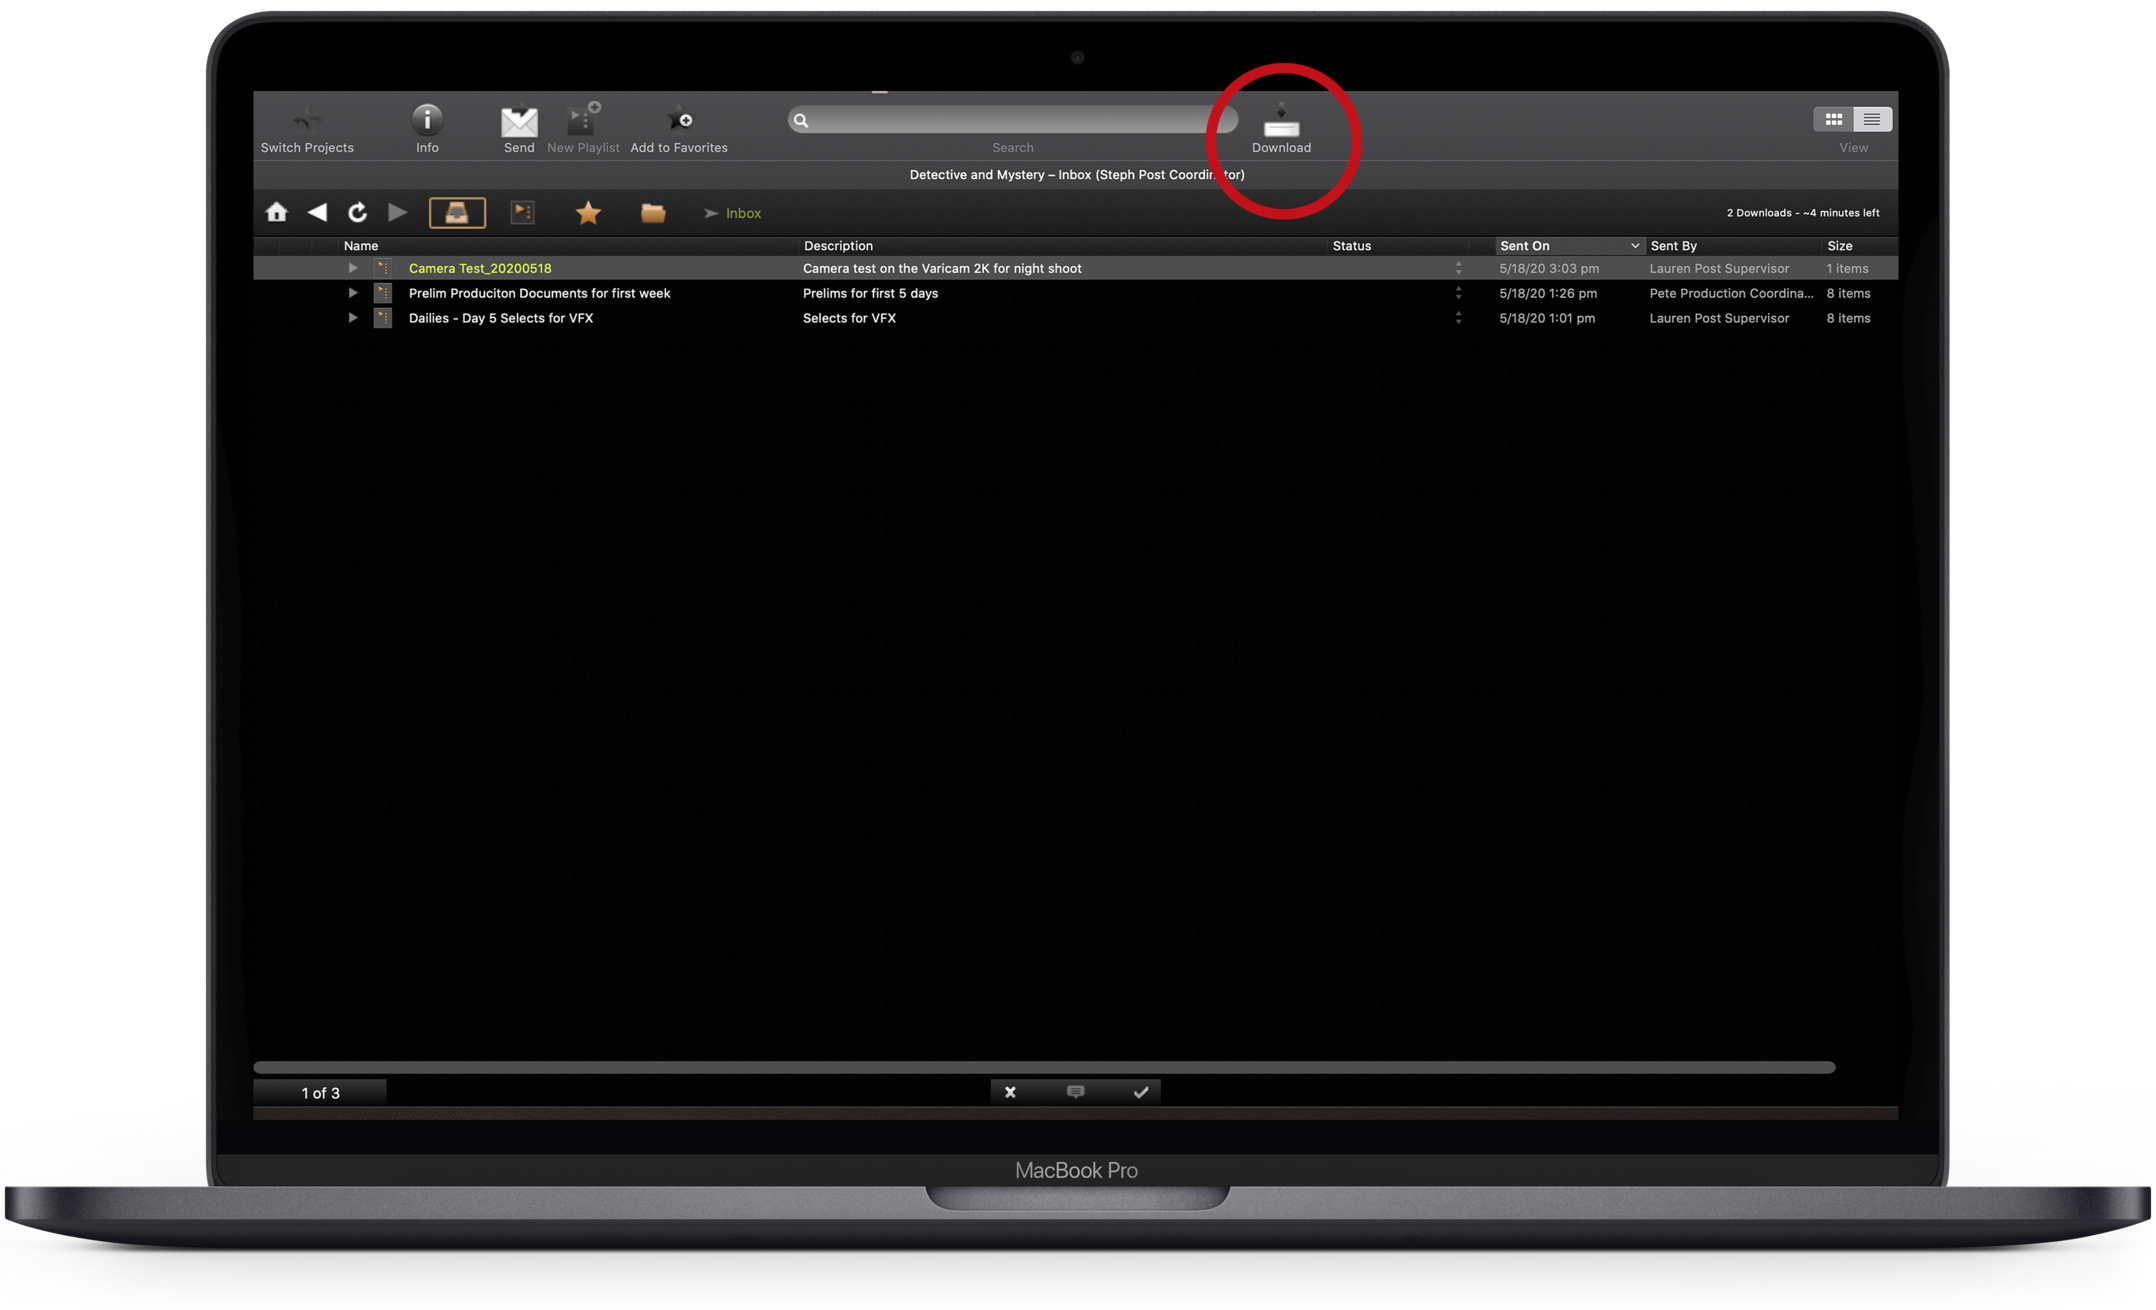Click Add to Favorites icon
Viewport: 2156px width, 1310px height.
point(680,120)
